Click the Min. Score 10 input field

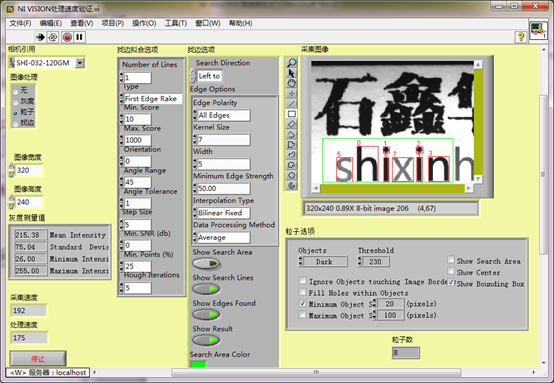tap(137, 119)
